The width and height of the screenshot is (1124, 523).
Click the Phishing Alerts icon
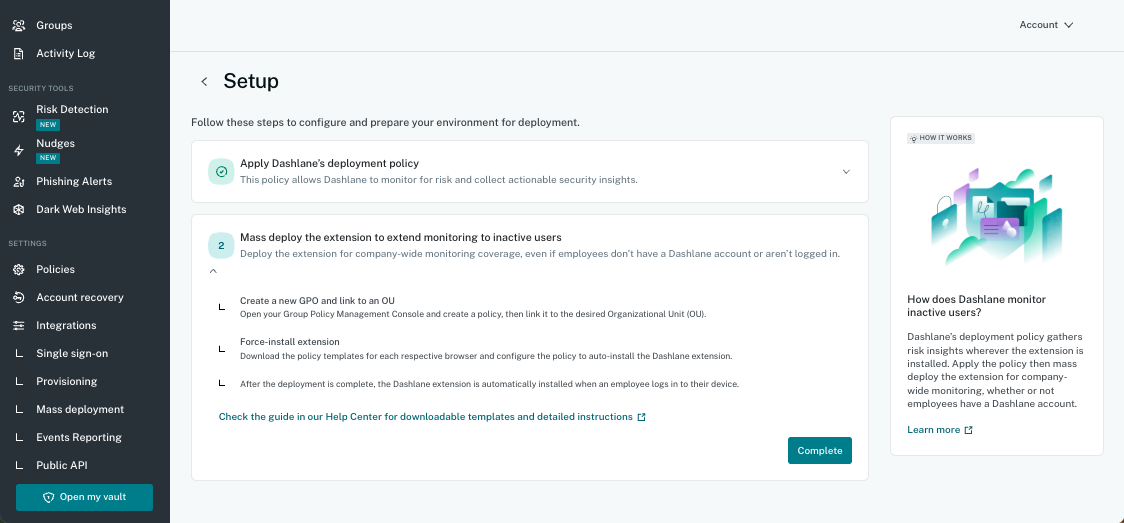pyautogui.click(x=19, y=182)
